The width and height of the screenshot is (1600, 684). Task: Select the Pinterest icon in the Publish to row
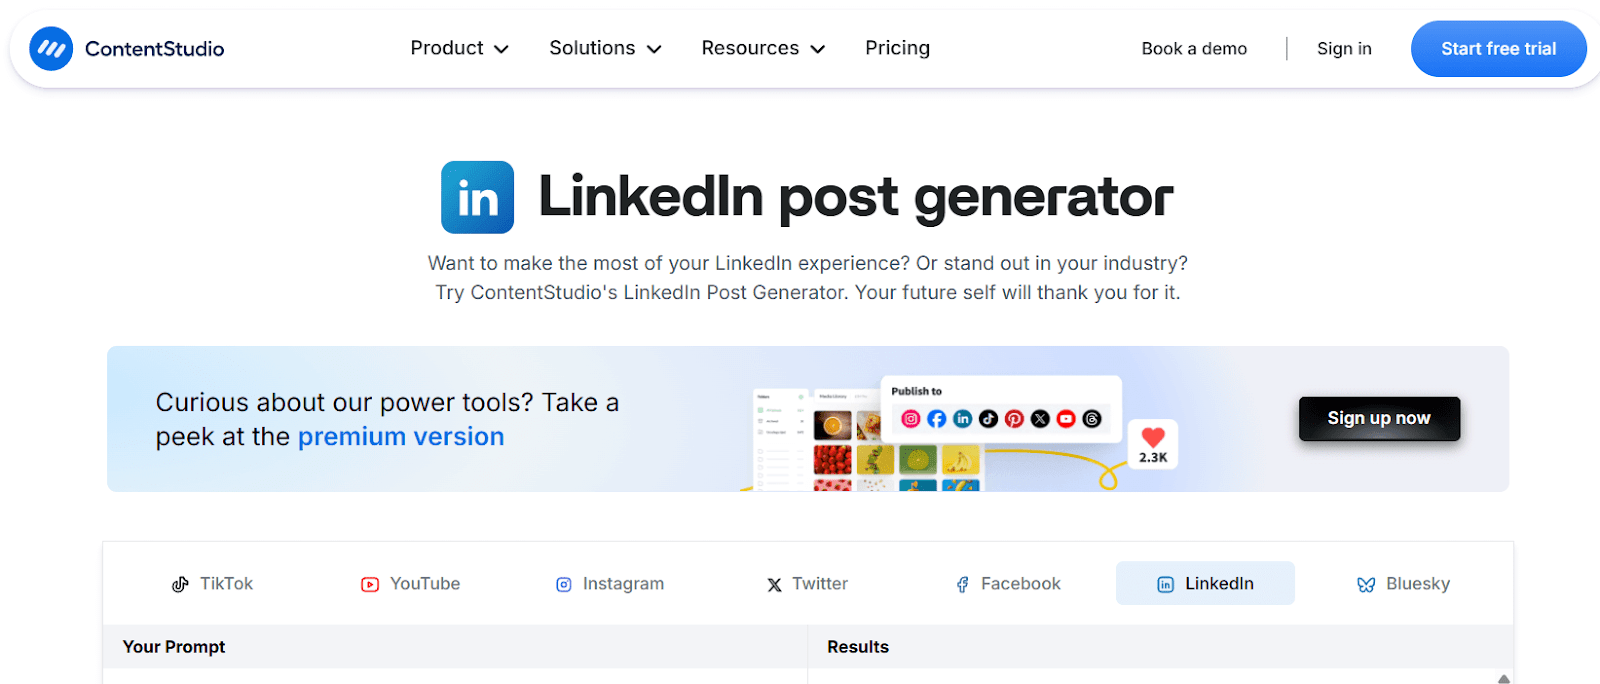[x=1014, y=419]
